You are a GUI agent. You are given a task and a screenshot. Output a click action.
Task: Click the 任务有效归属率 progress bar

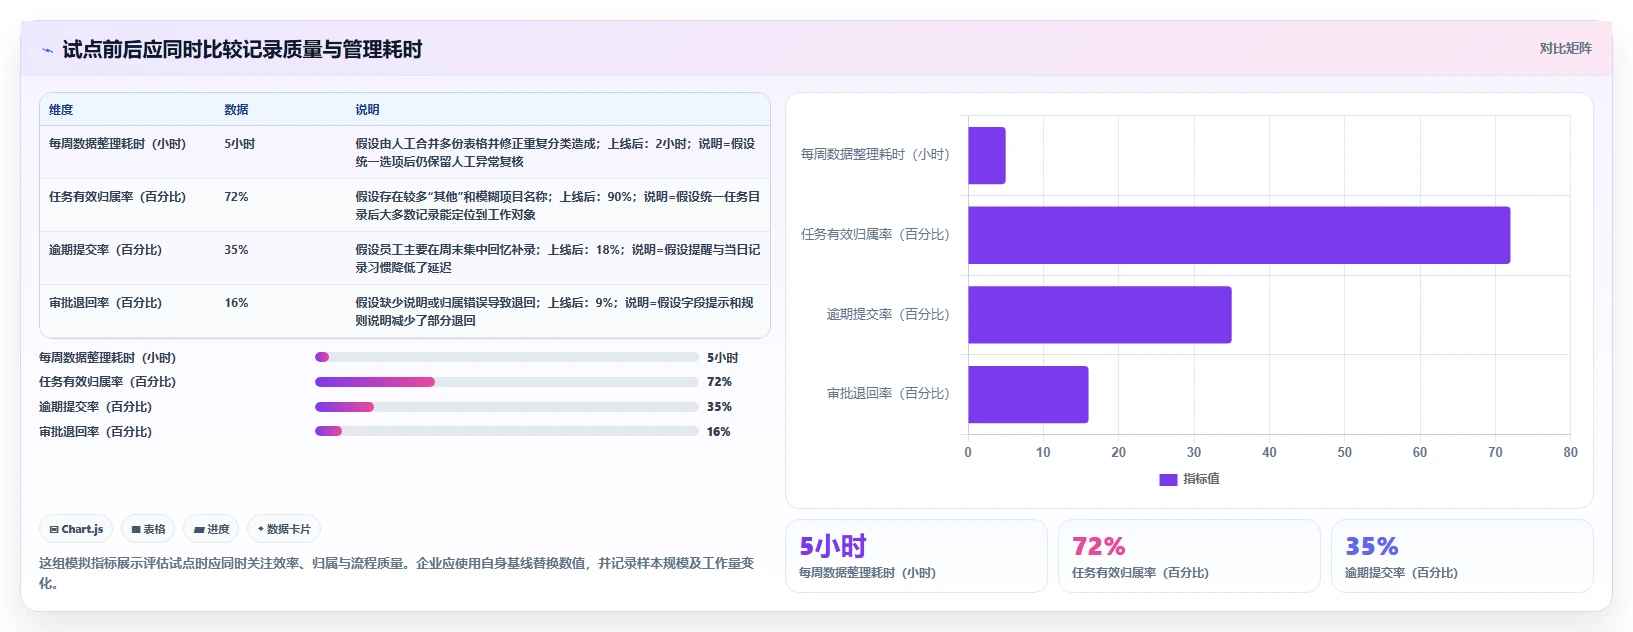coord(506,382)
